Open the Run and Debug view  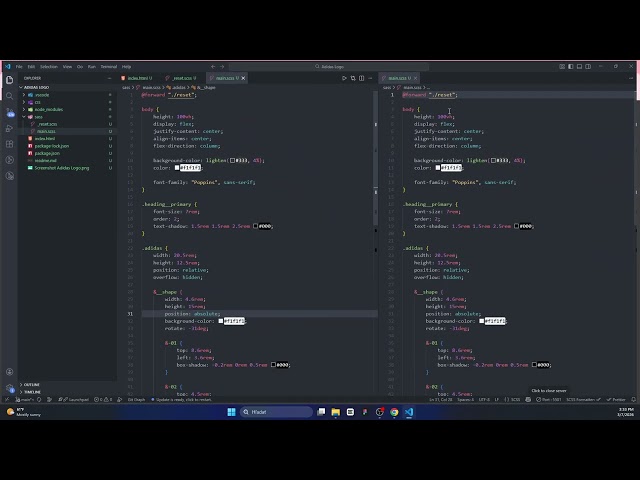(9, 128)
